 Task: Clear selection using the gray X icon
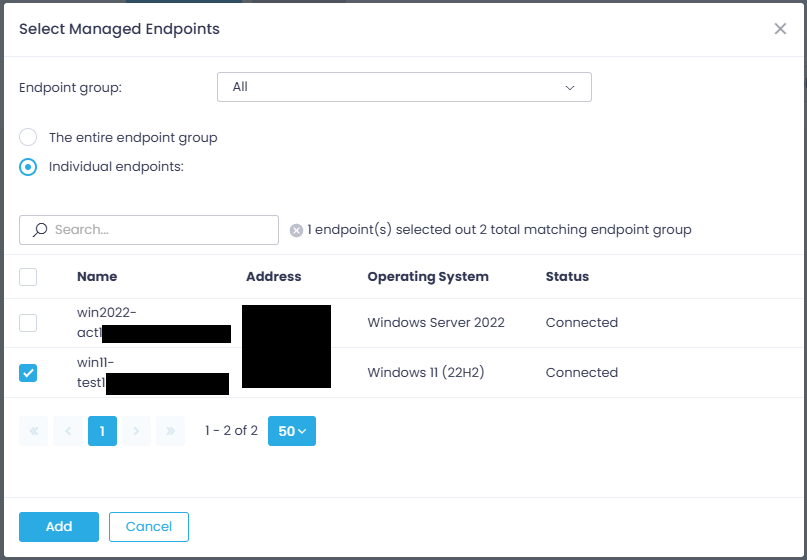click(296, 230)
